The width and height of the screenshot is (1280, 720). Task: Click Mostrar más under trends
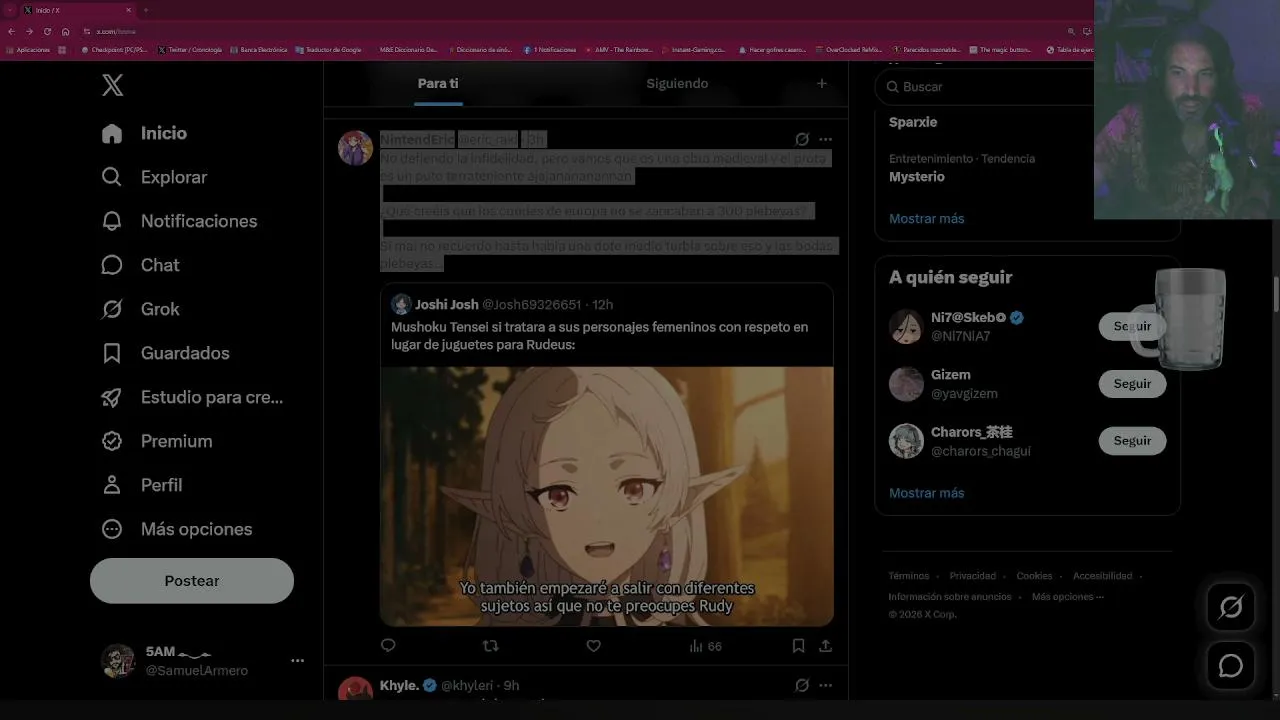coord(927,218)
